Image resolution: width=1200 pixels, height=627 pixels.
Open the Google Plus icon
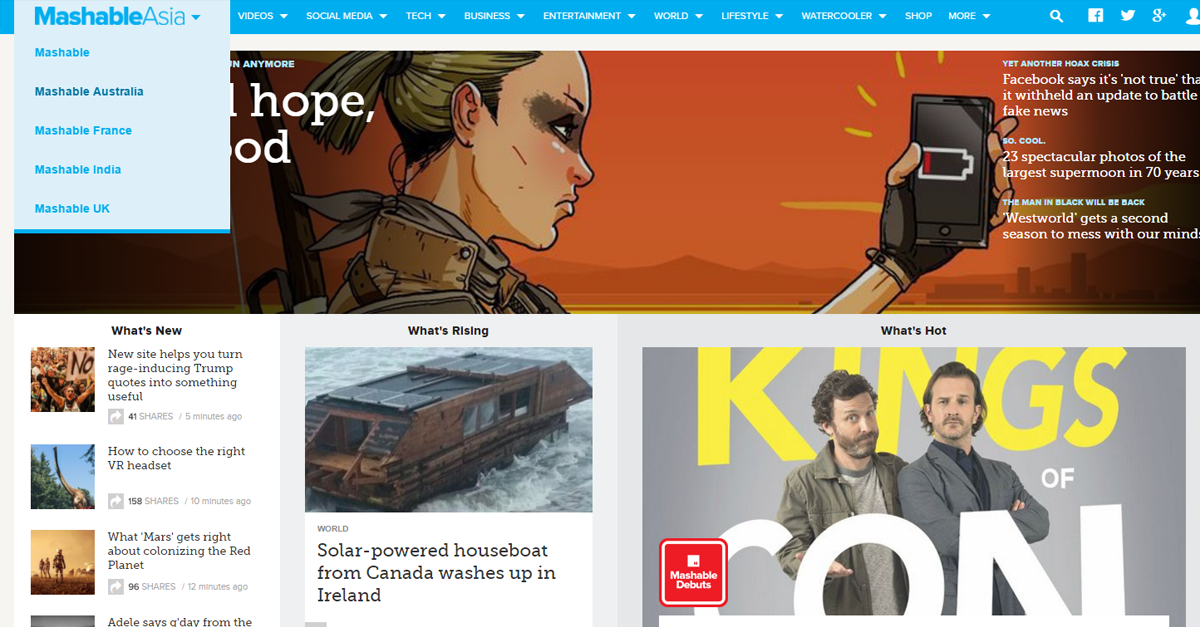pyautogui.click(x=1160, y=16)
